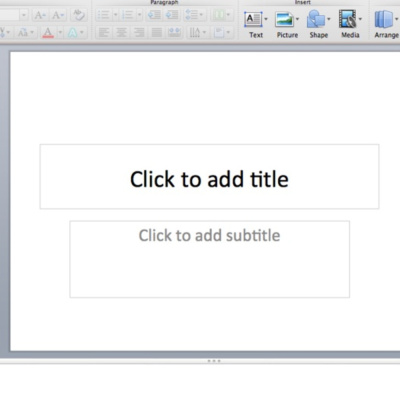Toggle center text alignment
Image resolution: width=400 pixels, height=400 pixels.
click(121, 32)
